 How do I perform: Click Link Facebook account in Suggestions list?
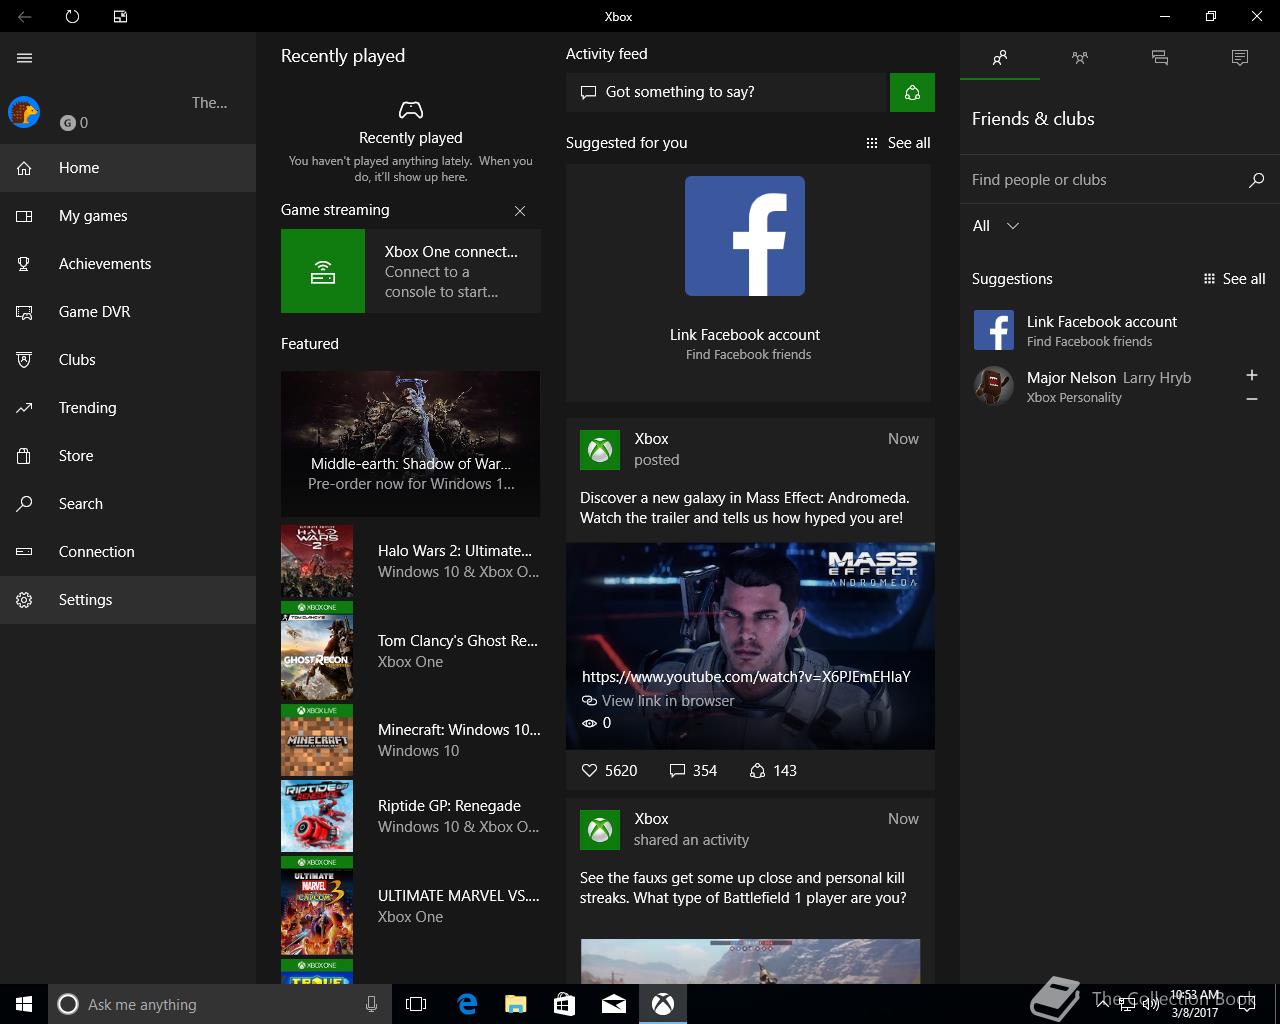pos(1120,330)
